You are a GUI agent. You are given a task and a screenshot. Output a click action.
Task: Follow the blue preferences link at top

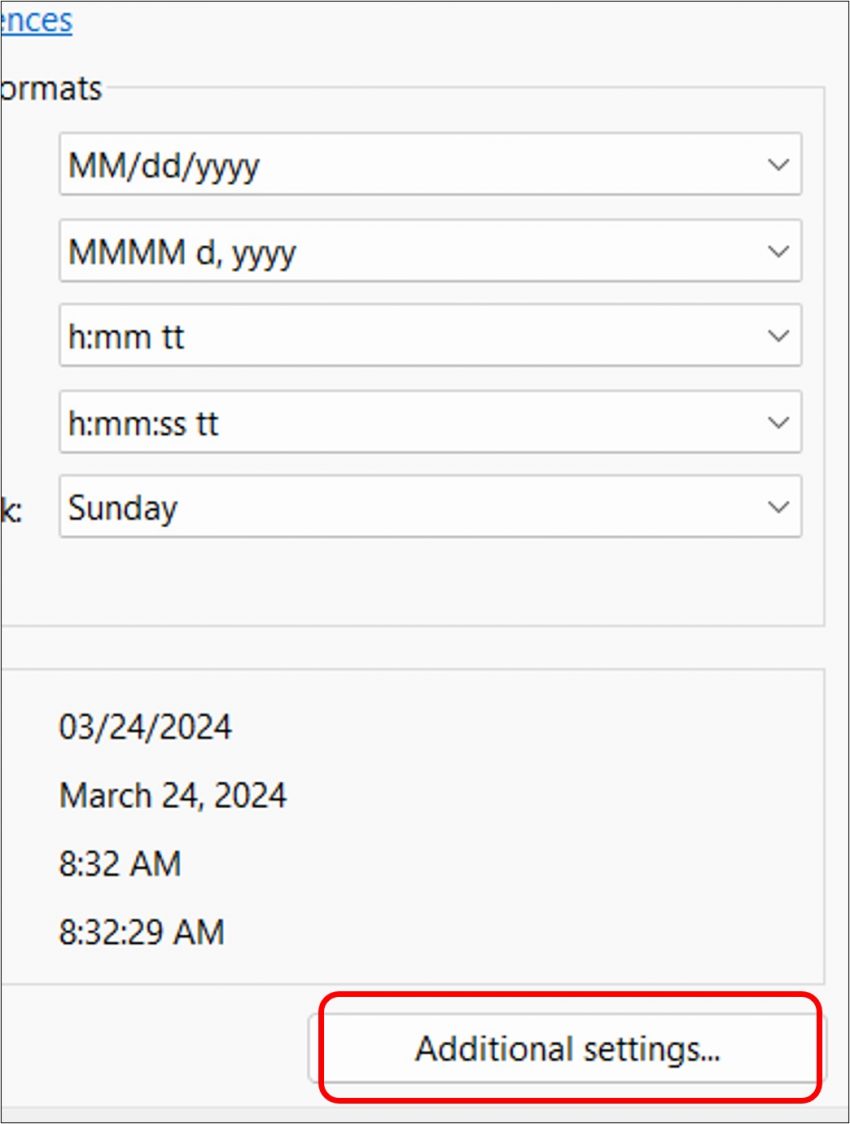(36, 20)
